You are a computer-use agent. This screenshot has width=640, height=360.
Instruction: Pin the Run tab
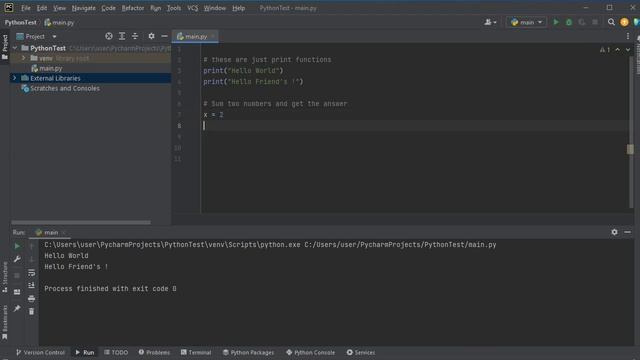17,308
